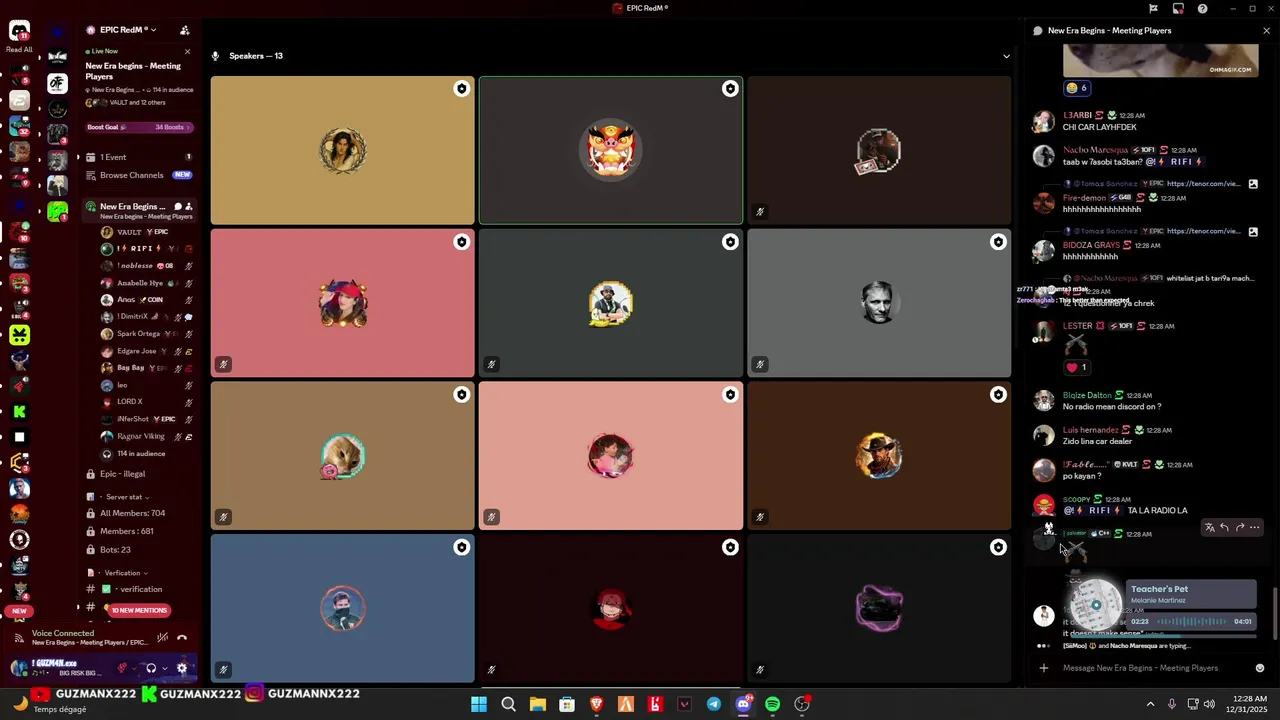Add the 6 laughing emoji reaction
This screenshot has width=1280, height=720.
pos(1077,88)
